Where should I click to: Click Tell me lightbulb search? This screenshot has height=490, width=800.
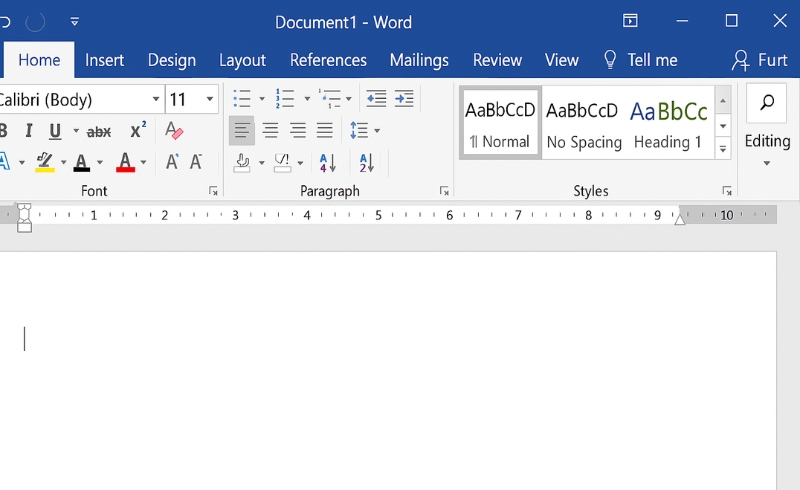click(640, 60)
